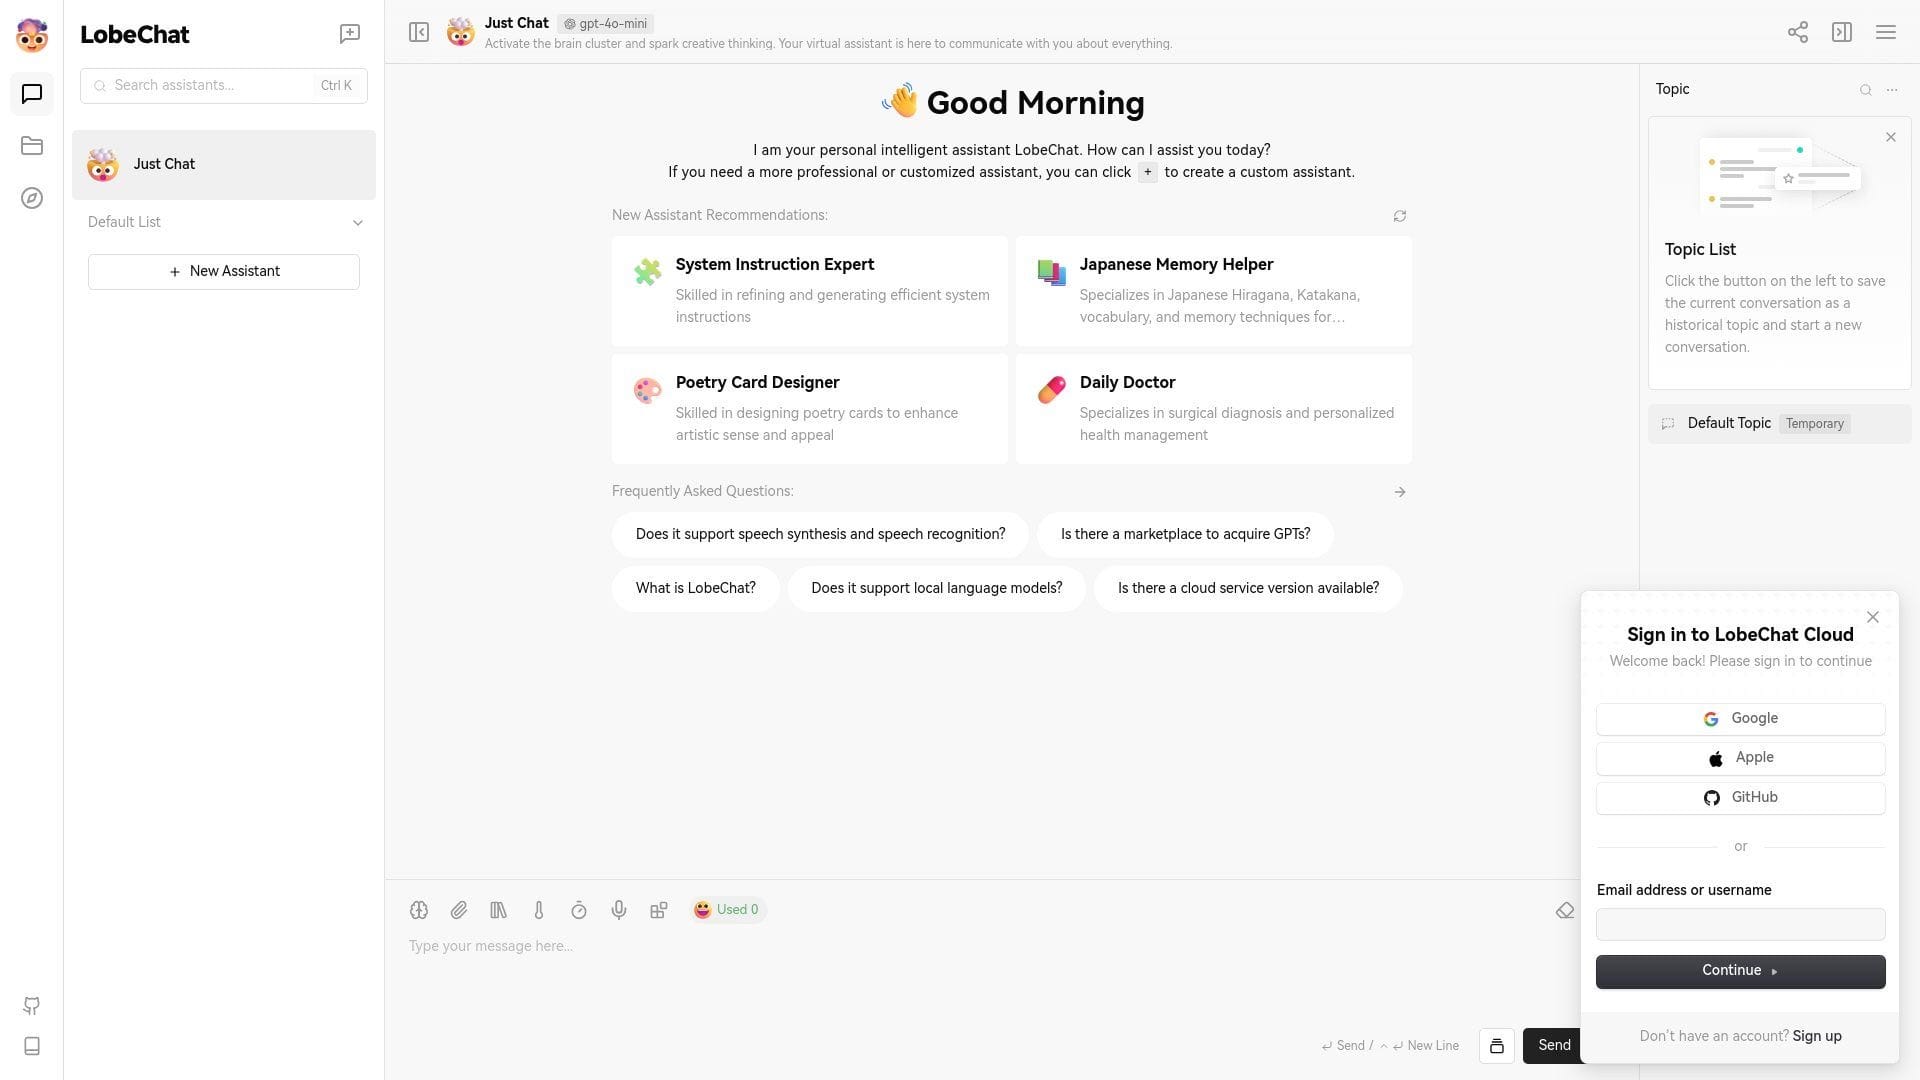The image size is (1920, 1080).
Task: Click the sidebar toggle icon top right
Action: [x=1841, y=32]
